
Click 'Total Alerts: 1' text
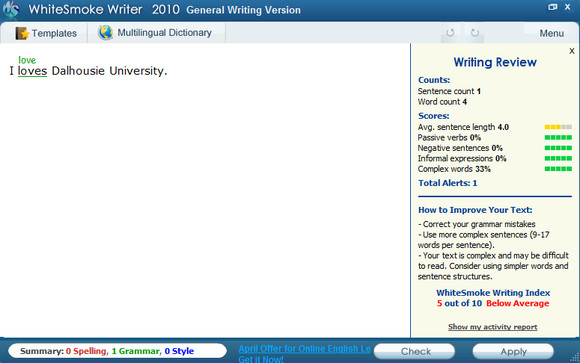pos(448,183)
